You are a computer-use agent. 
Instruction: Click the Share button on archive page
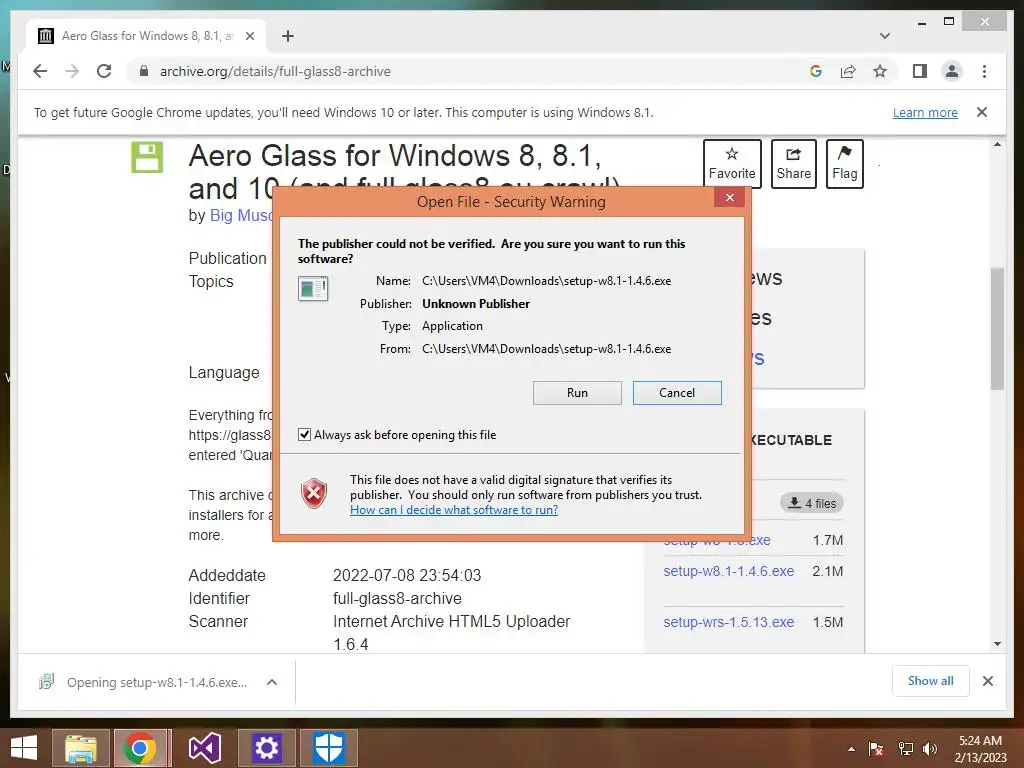coord(793,163)
